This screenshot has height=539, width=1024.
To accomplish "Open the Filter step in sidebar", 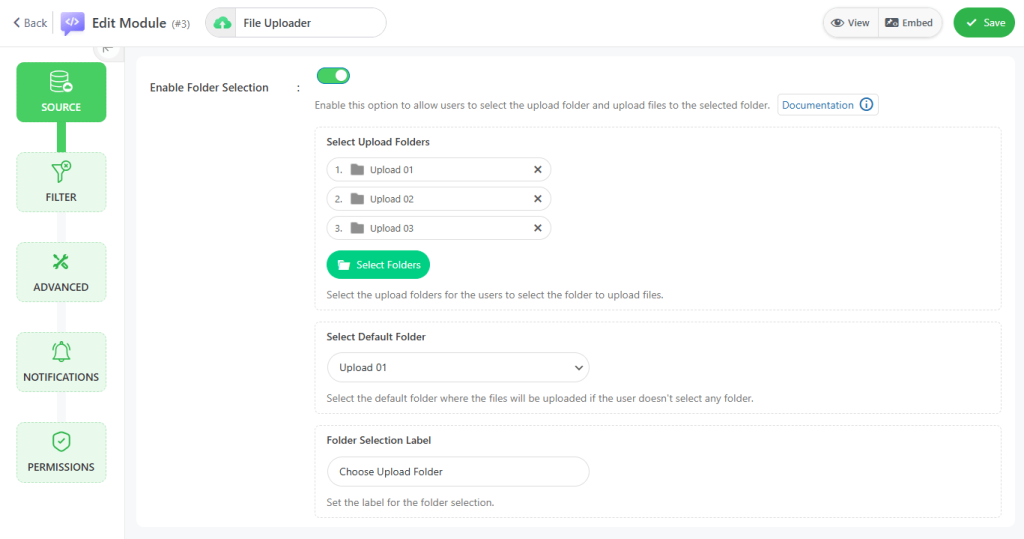I will coord(61,182).
